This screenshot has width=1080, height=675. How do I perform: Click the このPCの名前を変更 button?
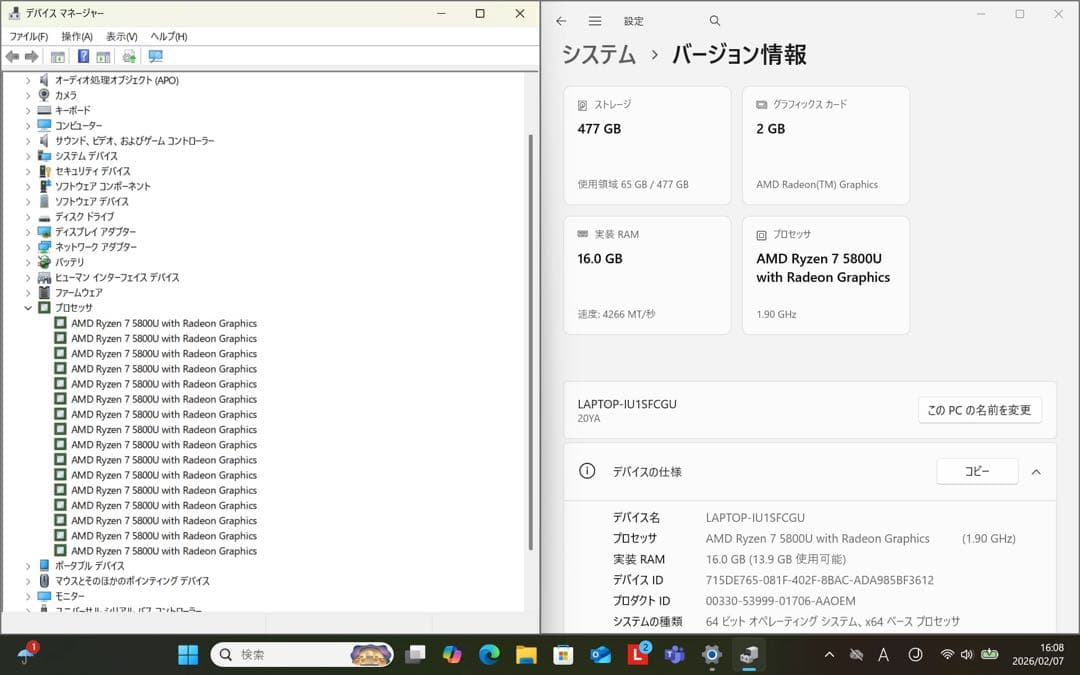click(979, 410)
